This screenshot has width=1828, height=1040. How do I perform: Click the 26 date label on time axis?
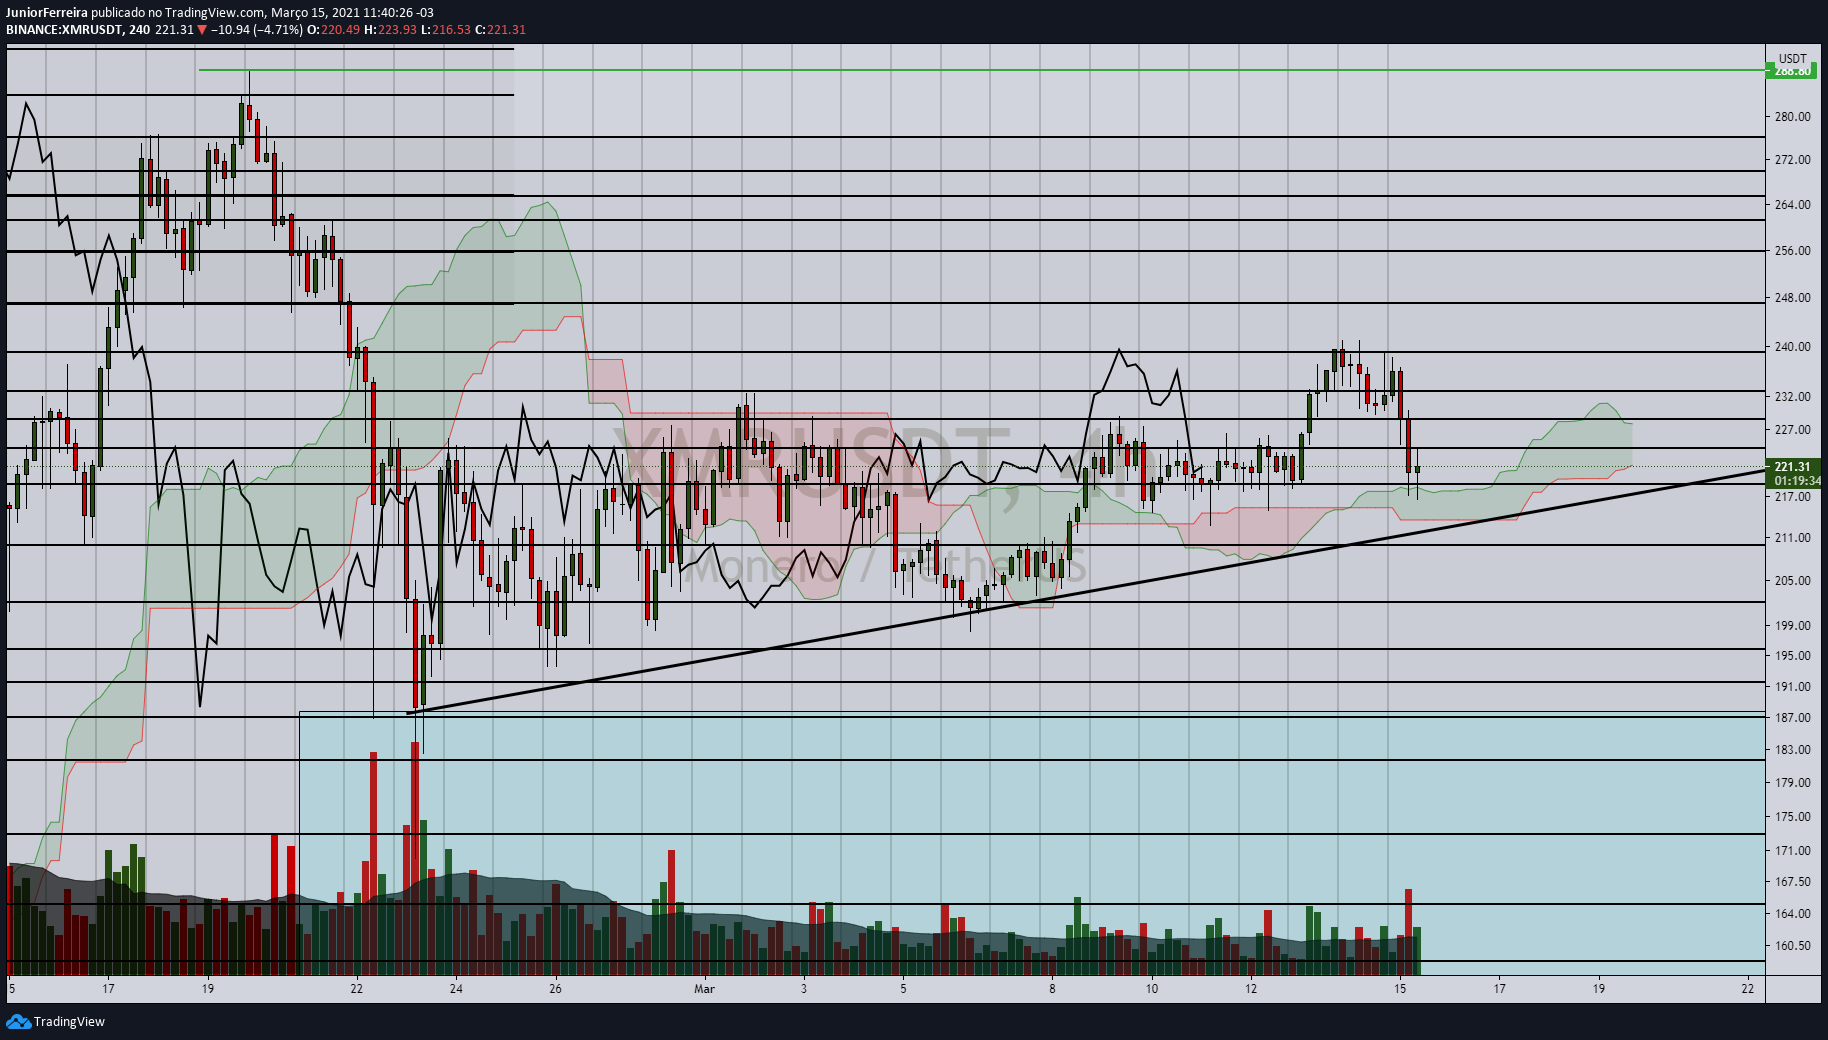pyautogui.click(x=555, y=989)
